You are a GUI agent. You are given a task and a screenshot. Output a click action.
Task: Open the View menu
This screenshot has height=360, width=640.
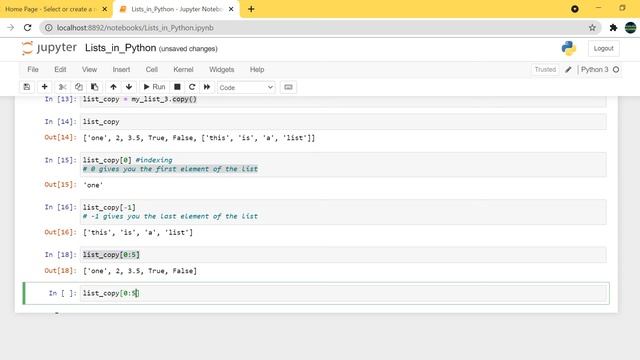click(89, 69)
